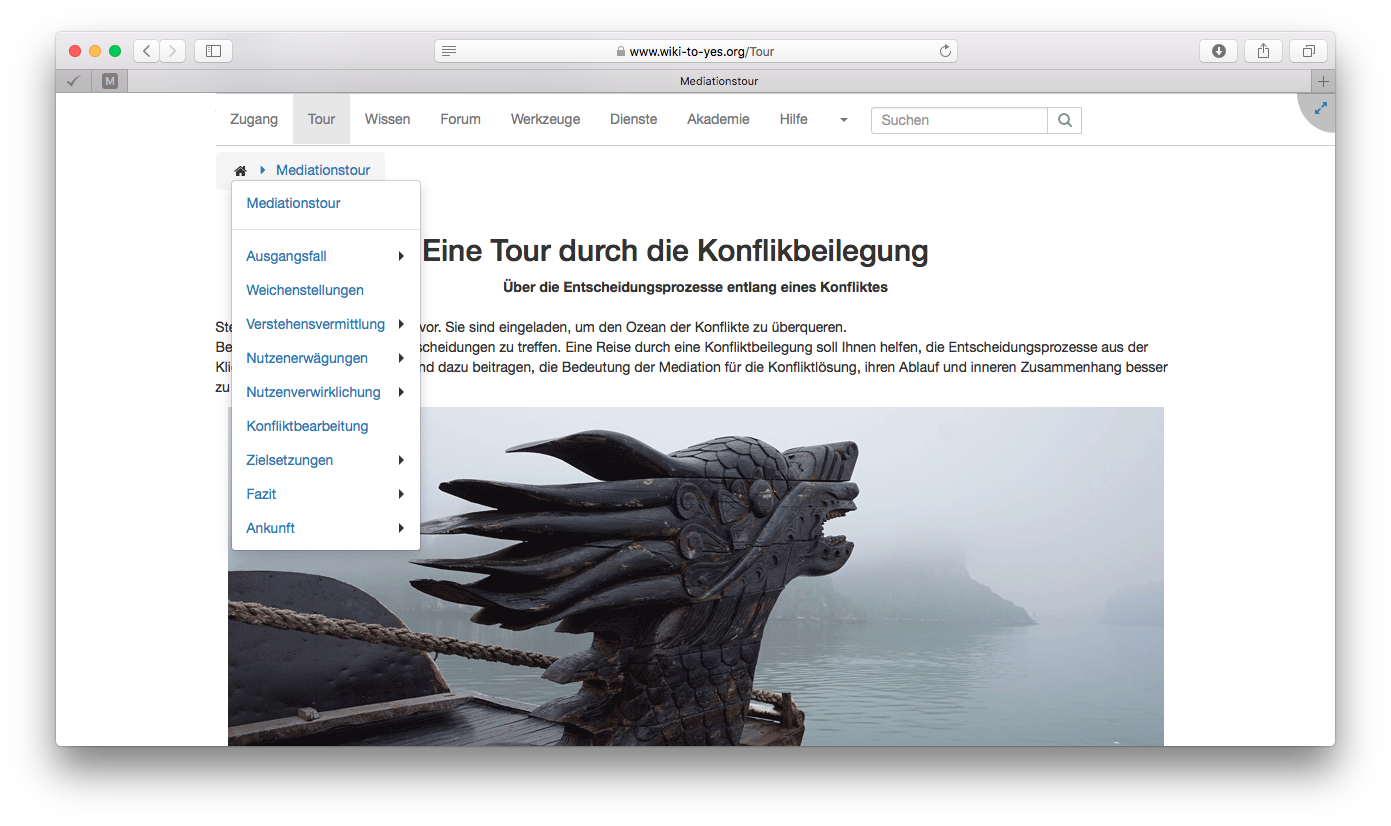Click the Safari share icon

1263,51
